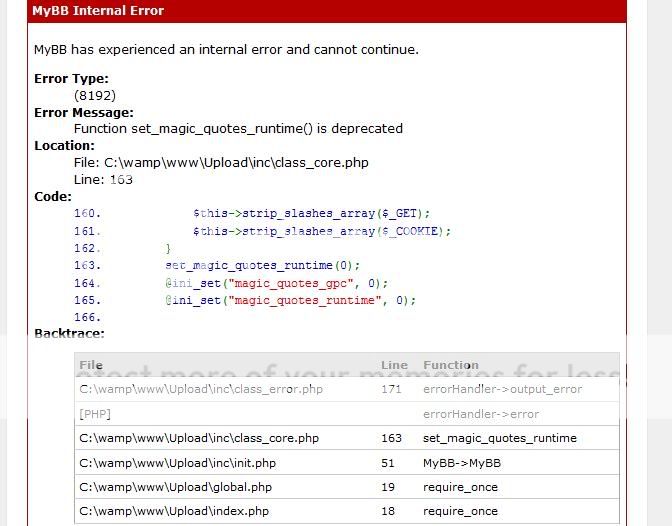
Task: Click line value 18 in backtrace
Action: (x=388, y=511)
